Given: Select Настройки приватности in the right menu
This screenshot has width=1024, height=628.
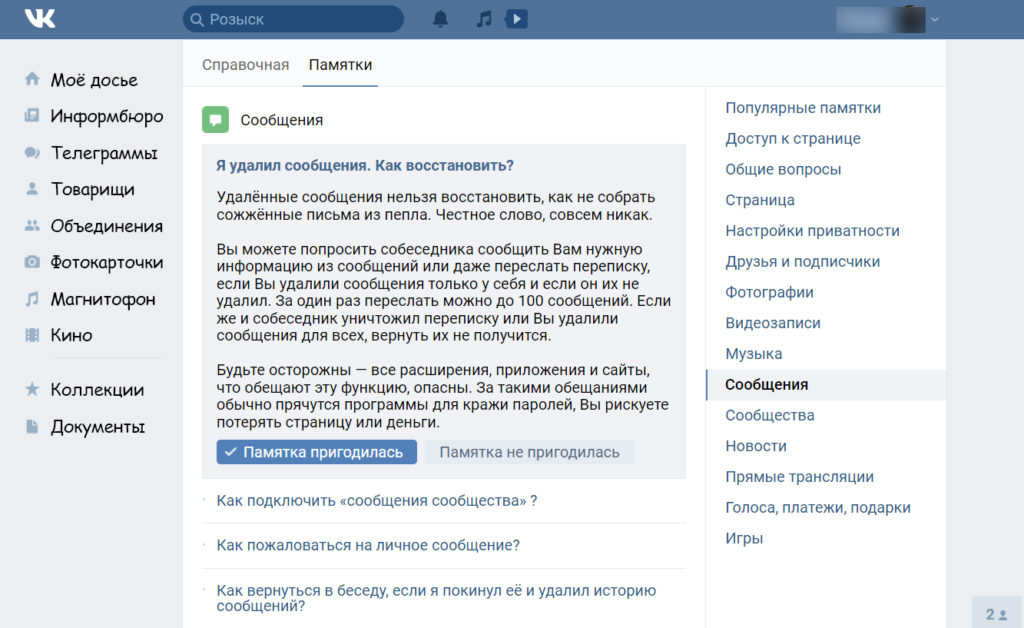Looking at the screenshot, I should click(812, 231).
